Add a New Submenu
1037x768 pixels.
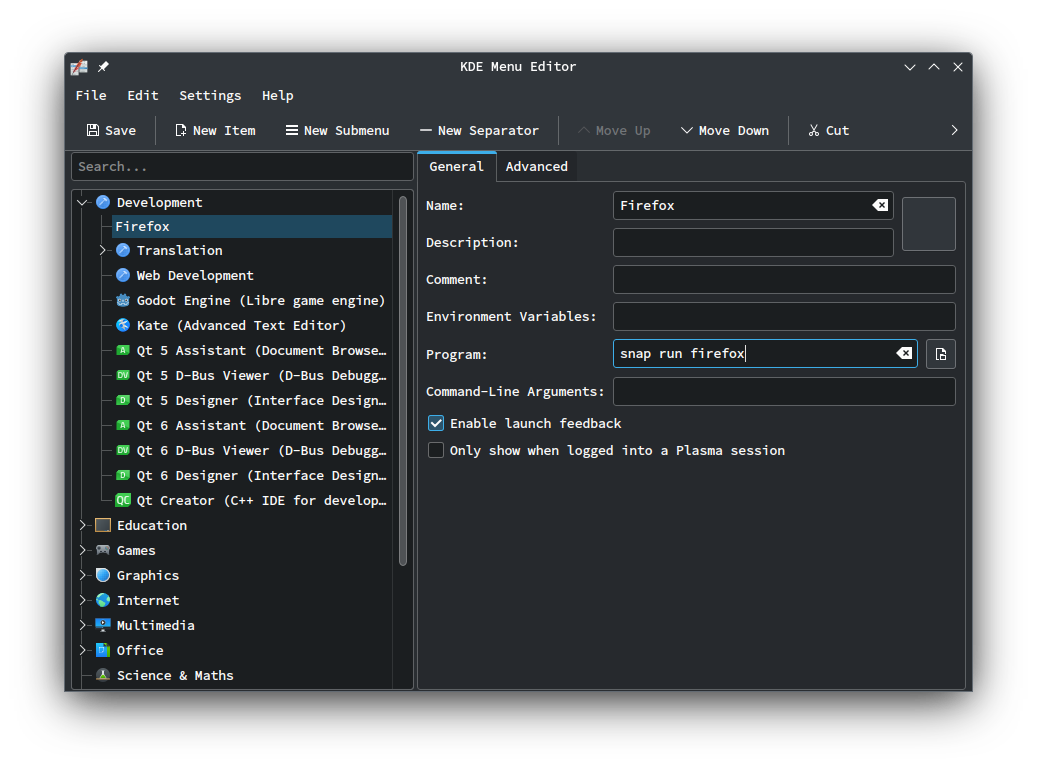(337, 130)
